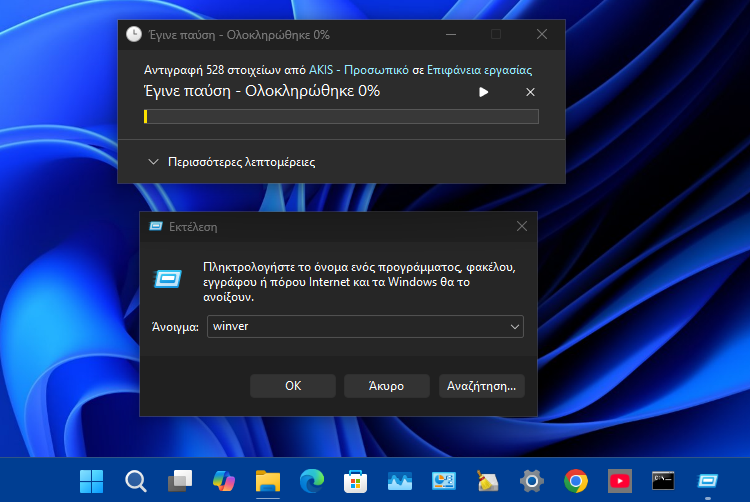Click the copy progress bar

341,117
